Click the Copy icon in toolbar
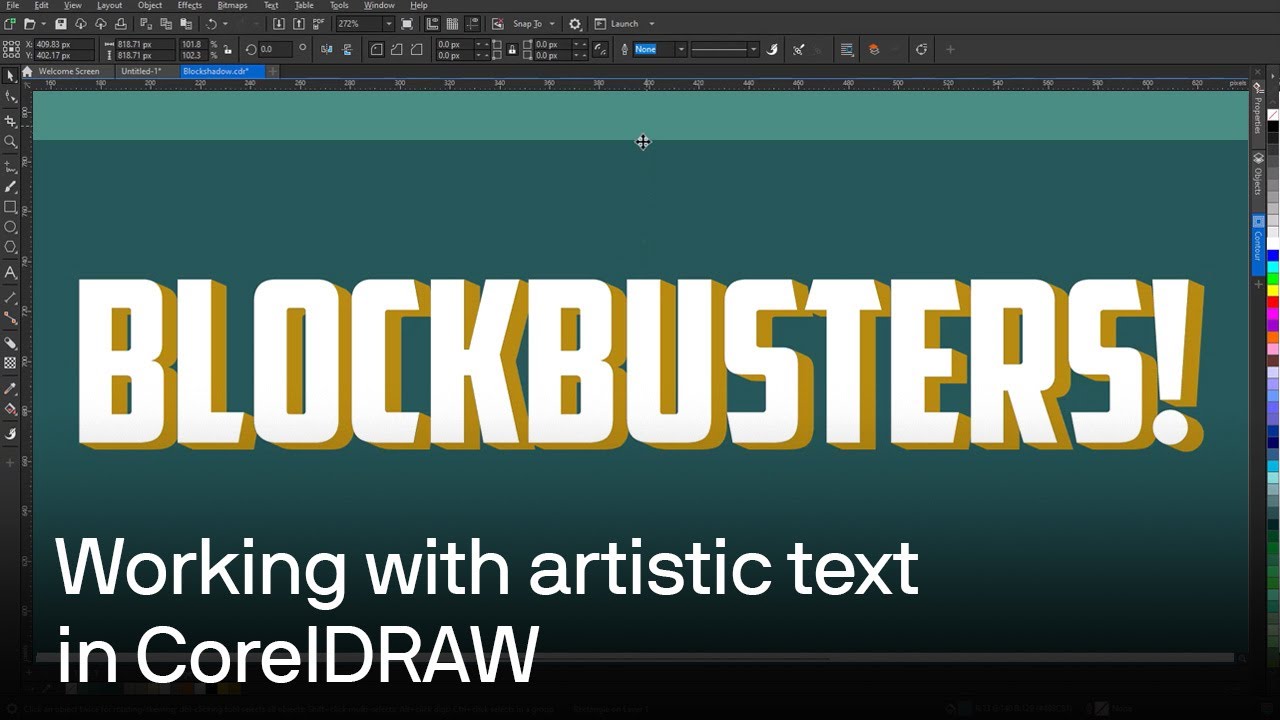This screenshot has width=1280, height=720. 165,24
